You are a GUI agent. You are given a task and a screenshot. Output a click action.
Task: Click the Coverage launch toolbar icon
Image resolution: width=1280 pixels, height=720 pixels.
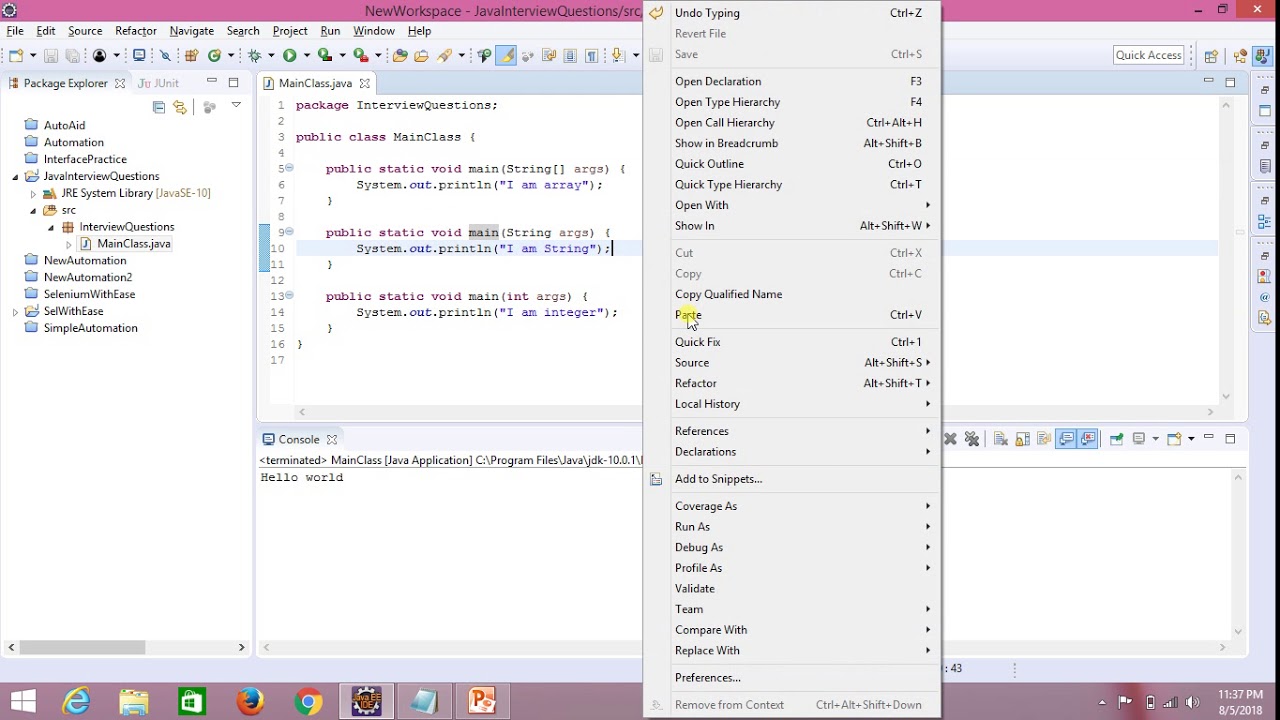325,55
